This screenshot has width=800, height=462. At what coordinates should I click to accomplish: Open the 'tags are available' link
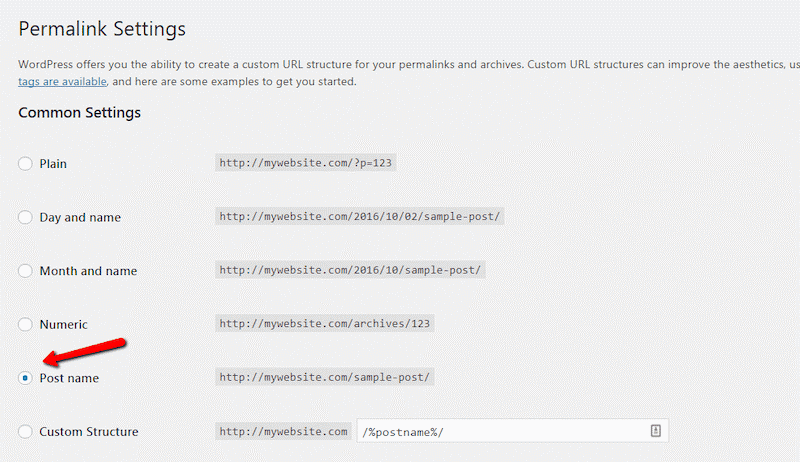click(62, 82)
